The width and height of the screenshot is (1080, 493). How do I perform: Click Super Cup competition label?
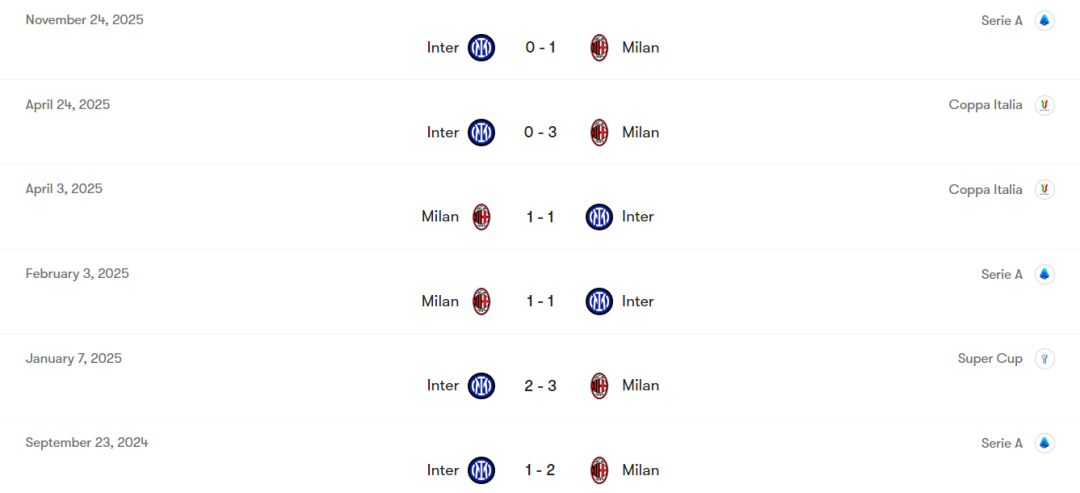[990, 359]
